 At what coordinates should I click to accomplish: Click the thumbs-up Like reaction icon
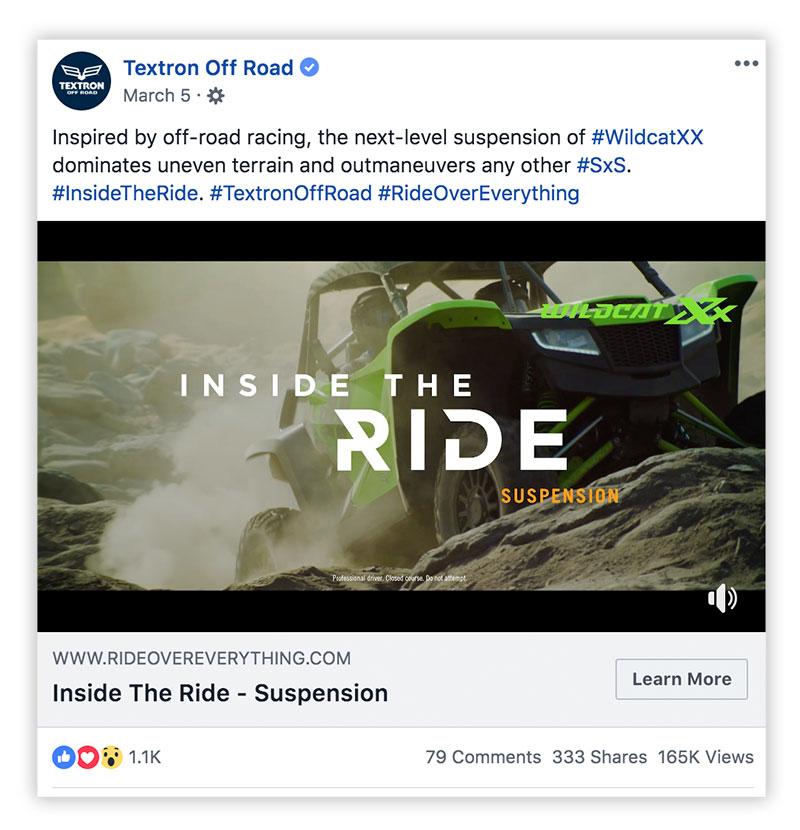(x=64, y=757)
